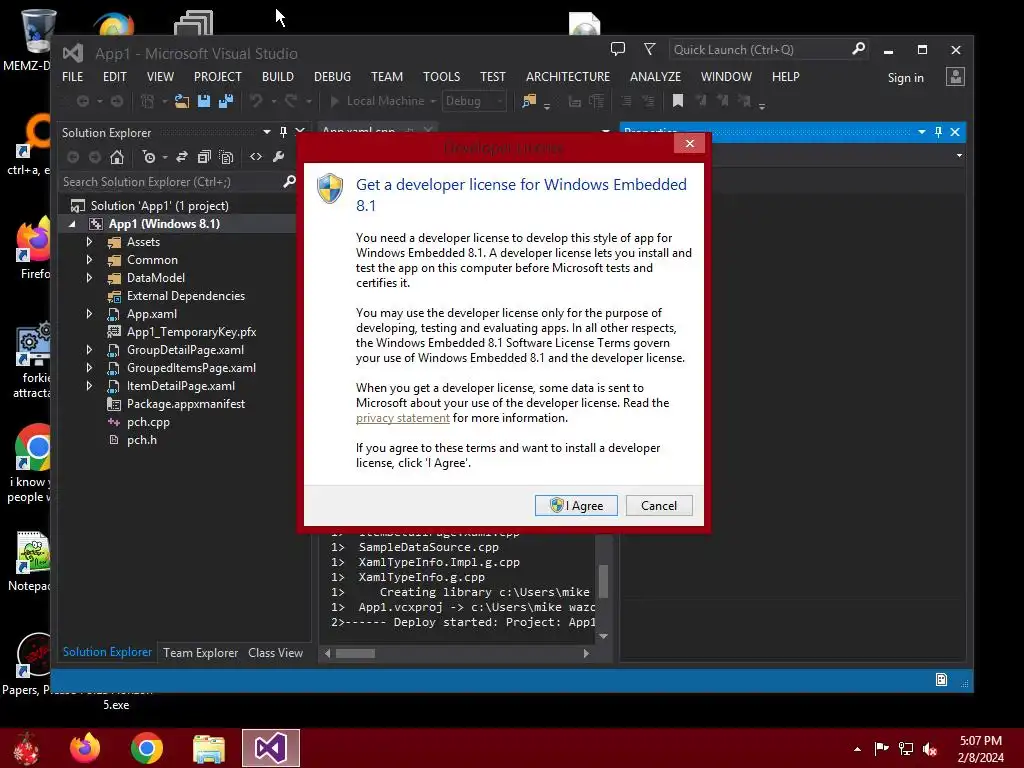Open the ARCHITECTURE menu
The height and width of the screenshot is (768, 1024).
[x=568, y=76]
